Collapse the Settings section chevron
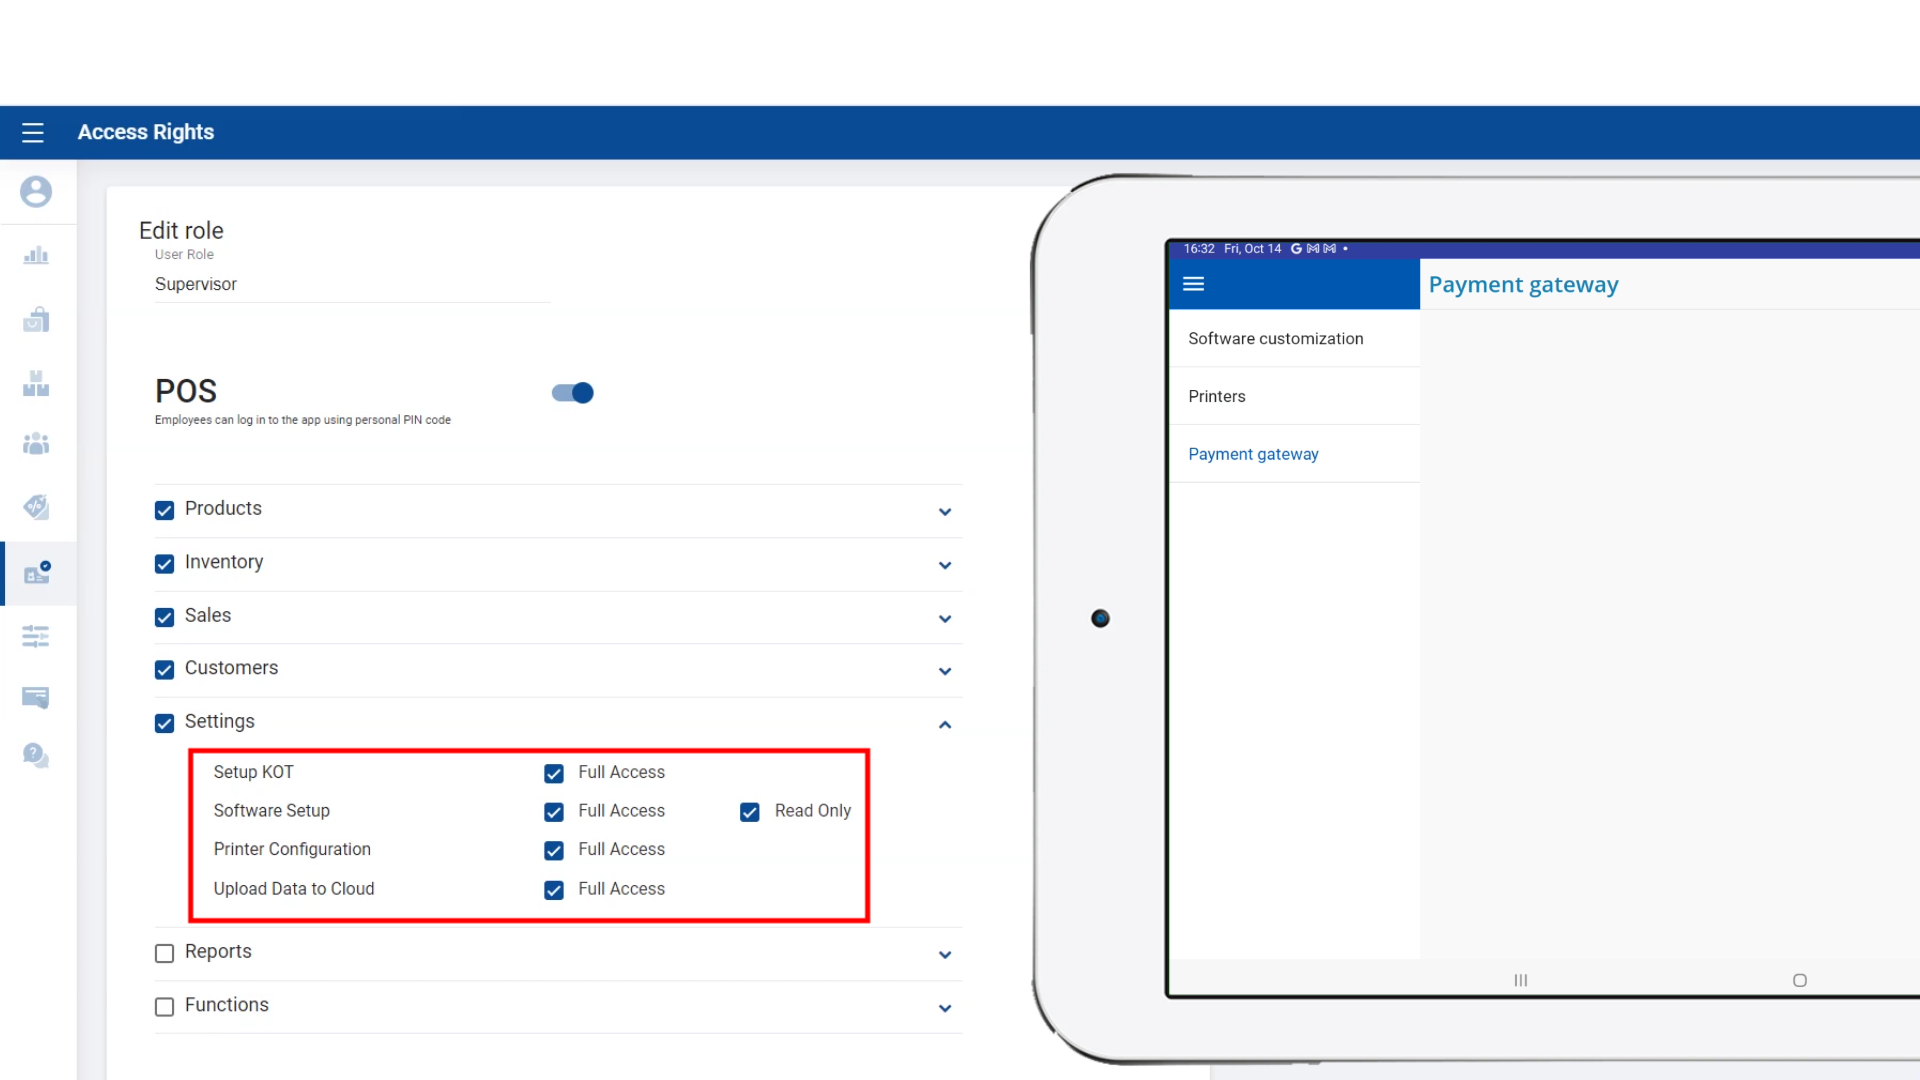1920x1080 pixels. (x=945, y=725)
